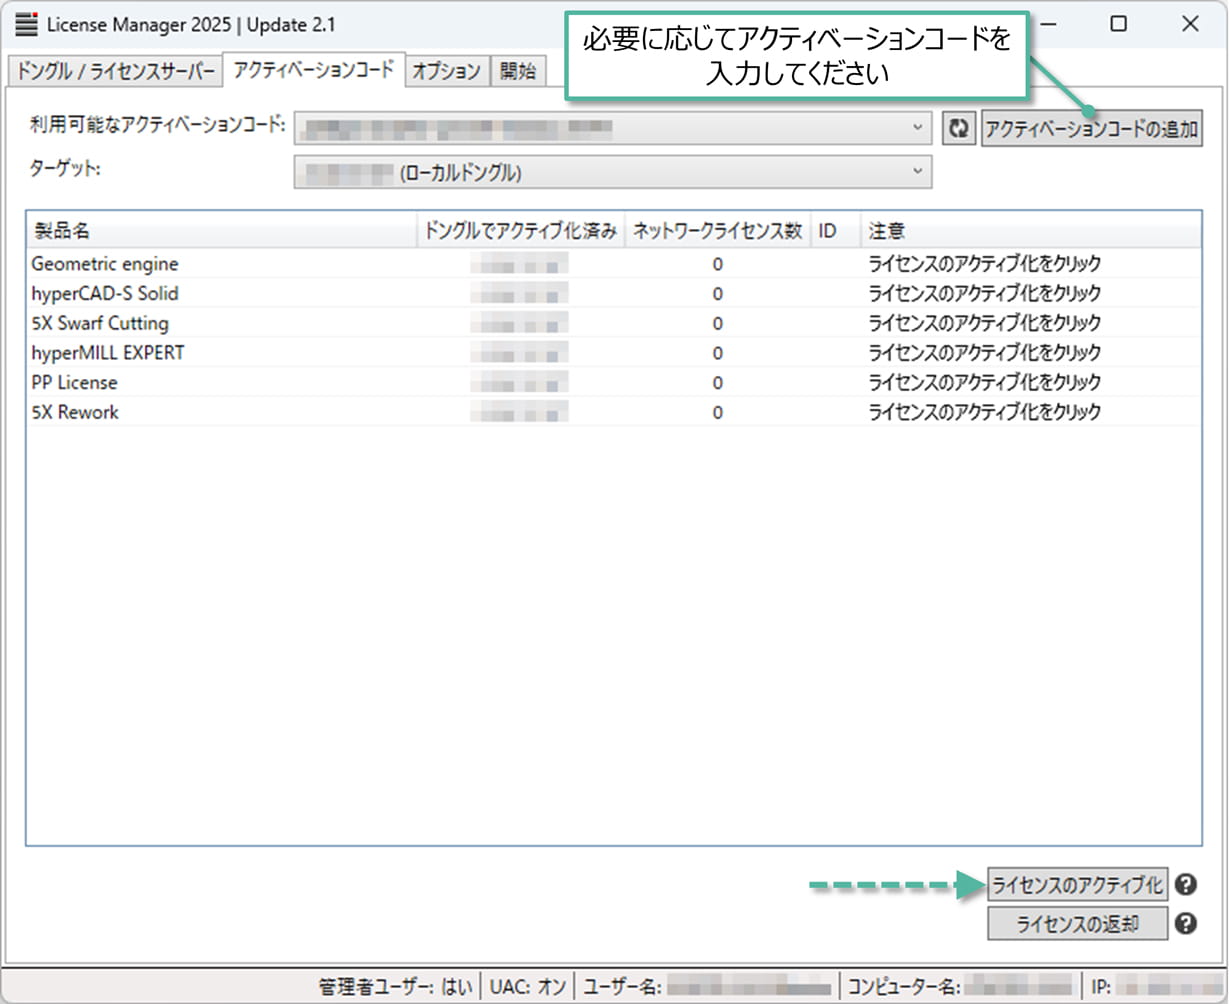Select the hyperMILL EXPERT row
Image resolution: width=1229 pixels, height=1004 pixels.
(x=614, y=353)
